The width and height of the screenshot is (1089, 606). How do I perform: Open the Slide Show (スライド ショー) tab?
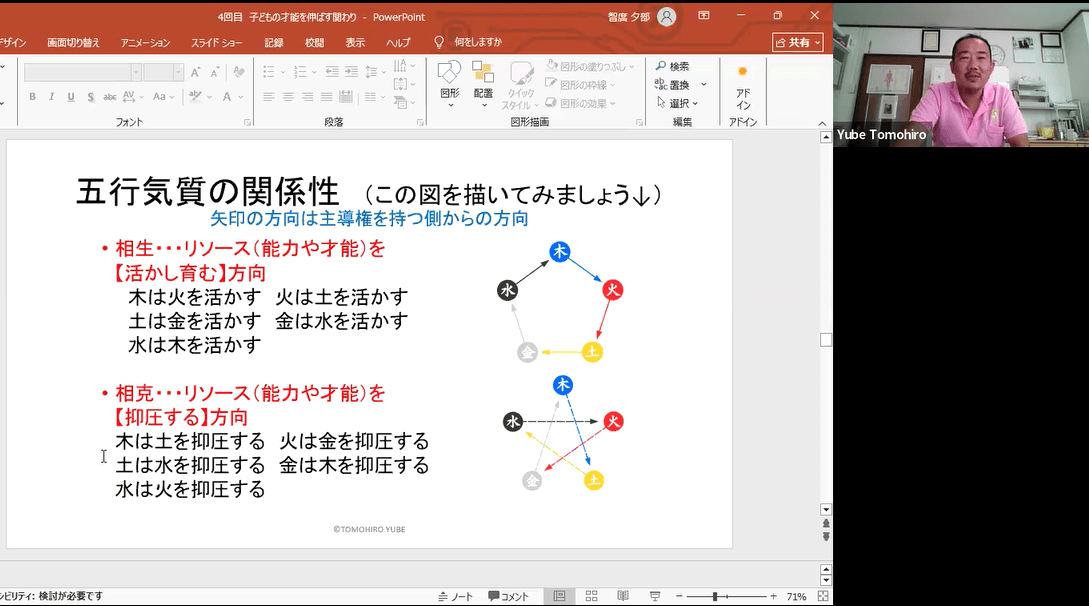pos(217,43)
